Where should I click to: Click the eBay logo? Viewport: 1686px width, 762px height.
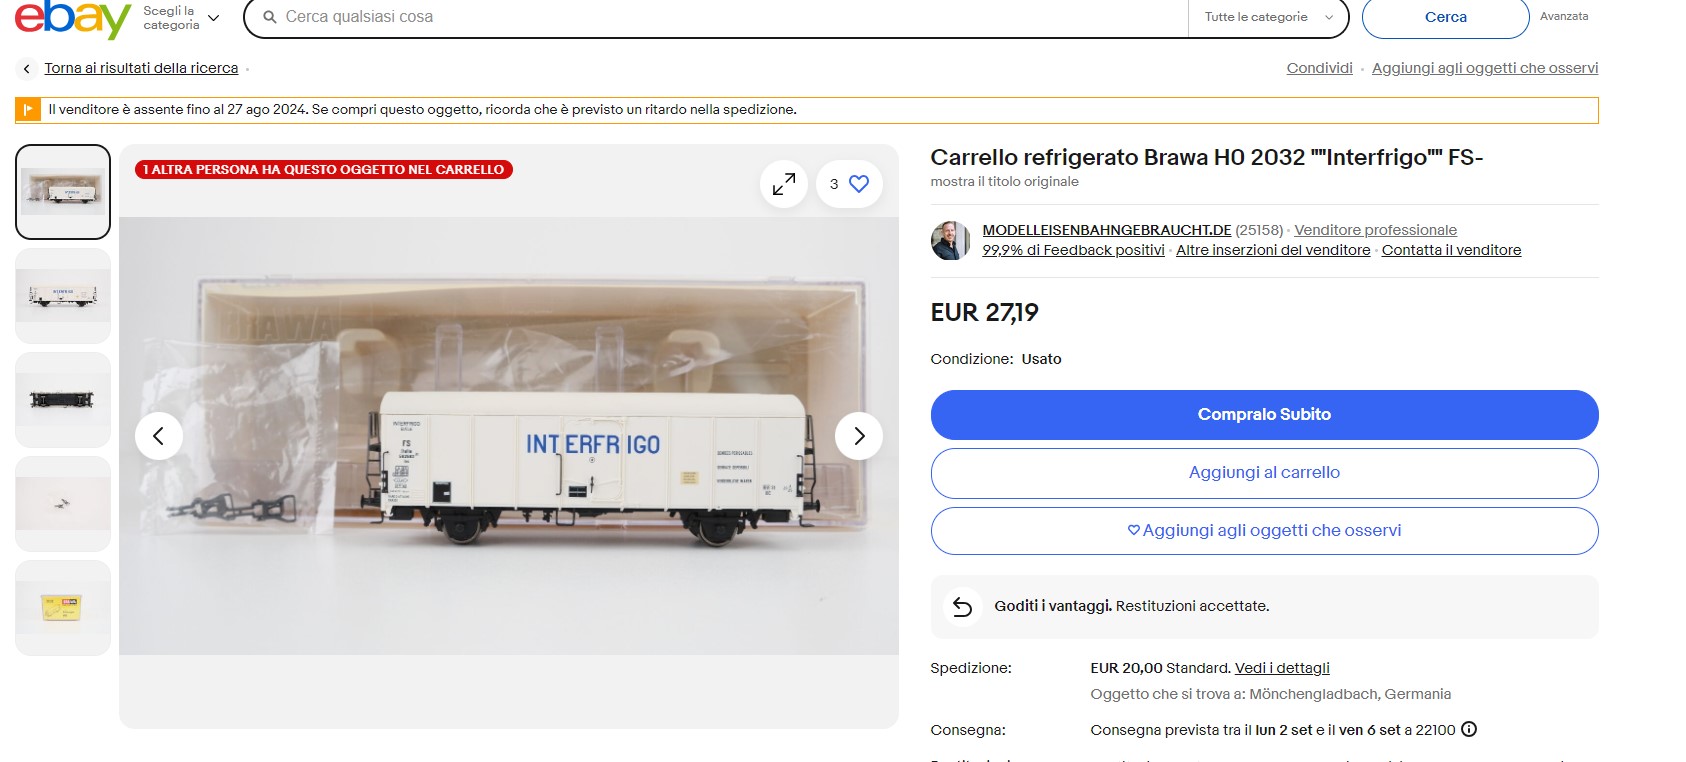point(73,18)
